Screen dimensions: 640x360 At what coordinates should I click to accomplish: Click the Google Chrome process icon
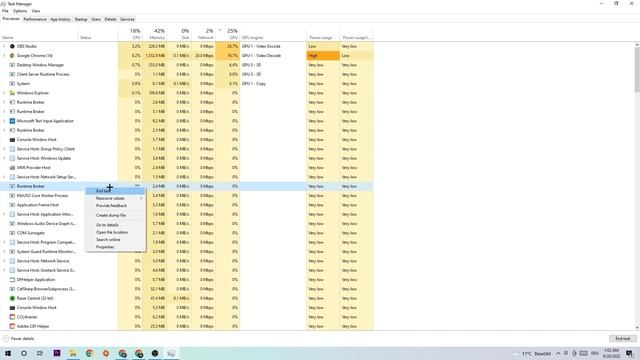click(x=12, y=56)
